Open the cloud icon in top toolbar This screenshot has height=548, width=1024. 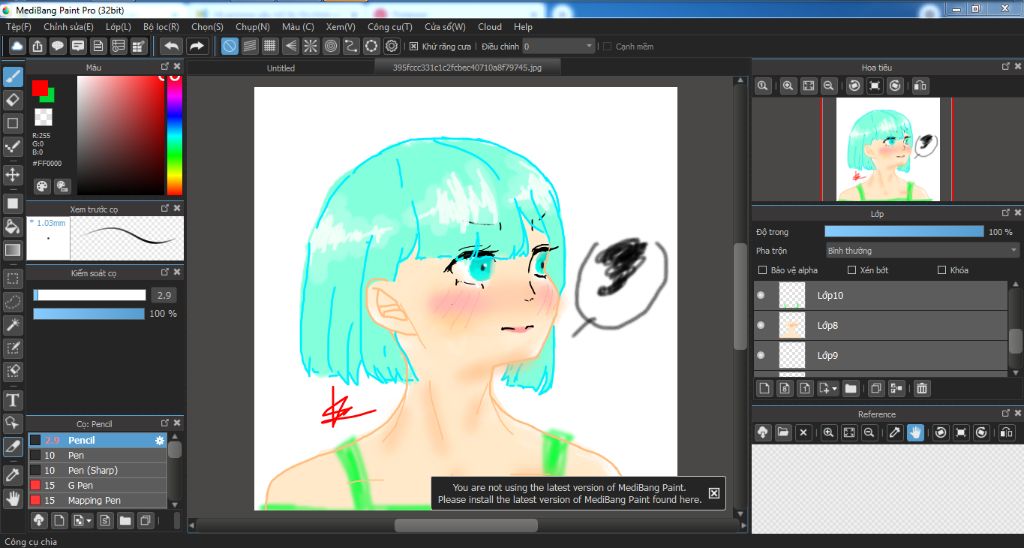[17, 46]
